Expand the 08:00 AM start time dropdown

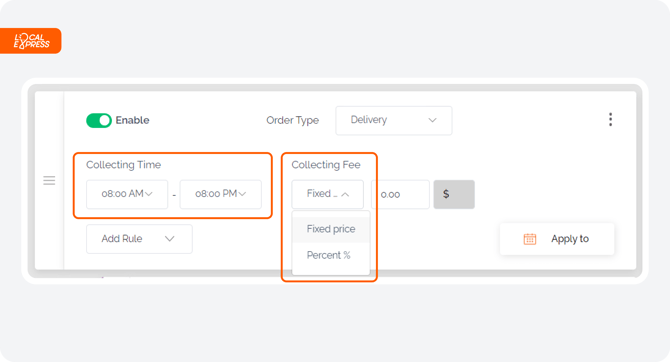pyautogui.click(x=127, y=194)
